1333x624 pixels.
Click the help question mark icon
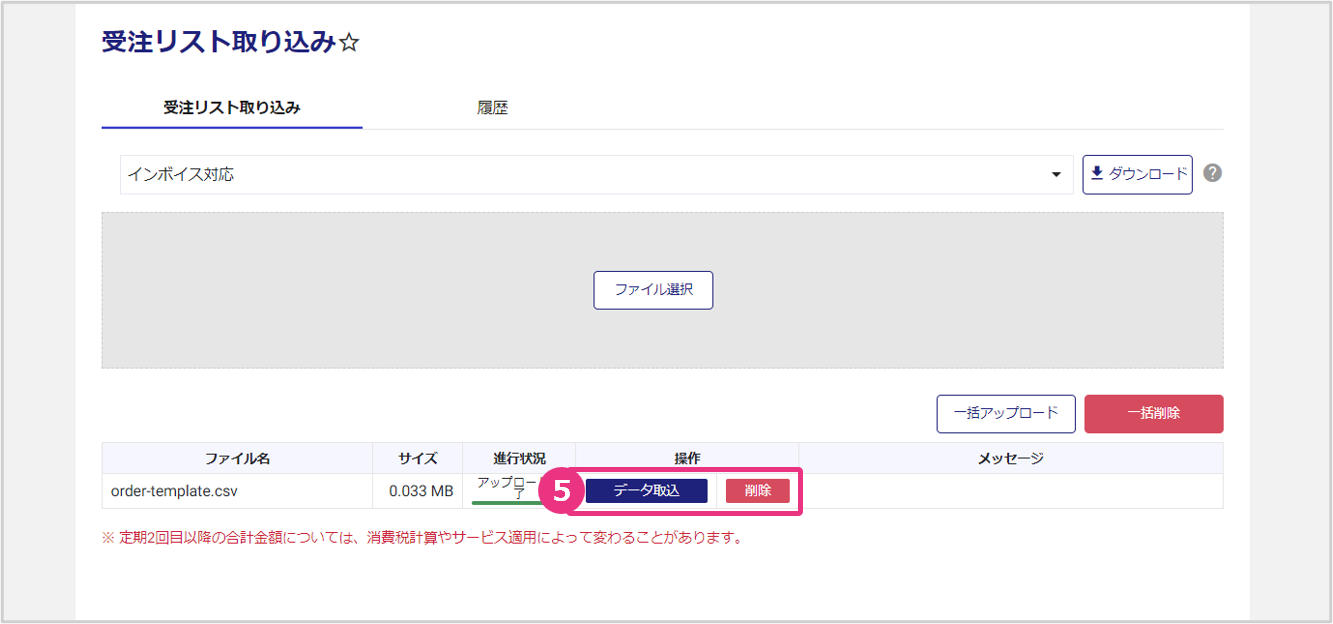(1212, 173)
